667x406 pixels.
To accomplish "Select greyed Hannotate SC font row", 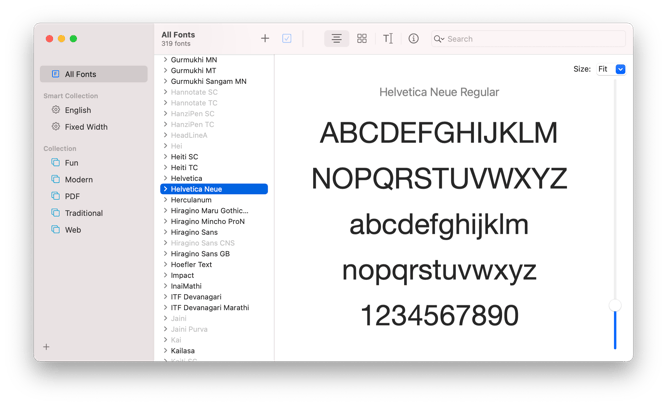I will 214,92.
